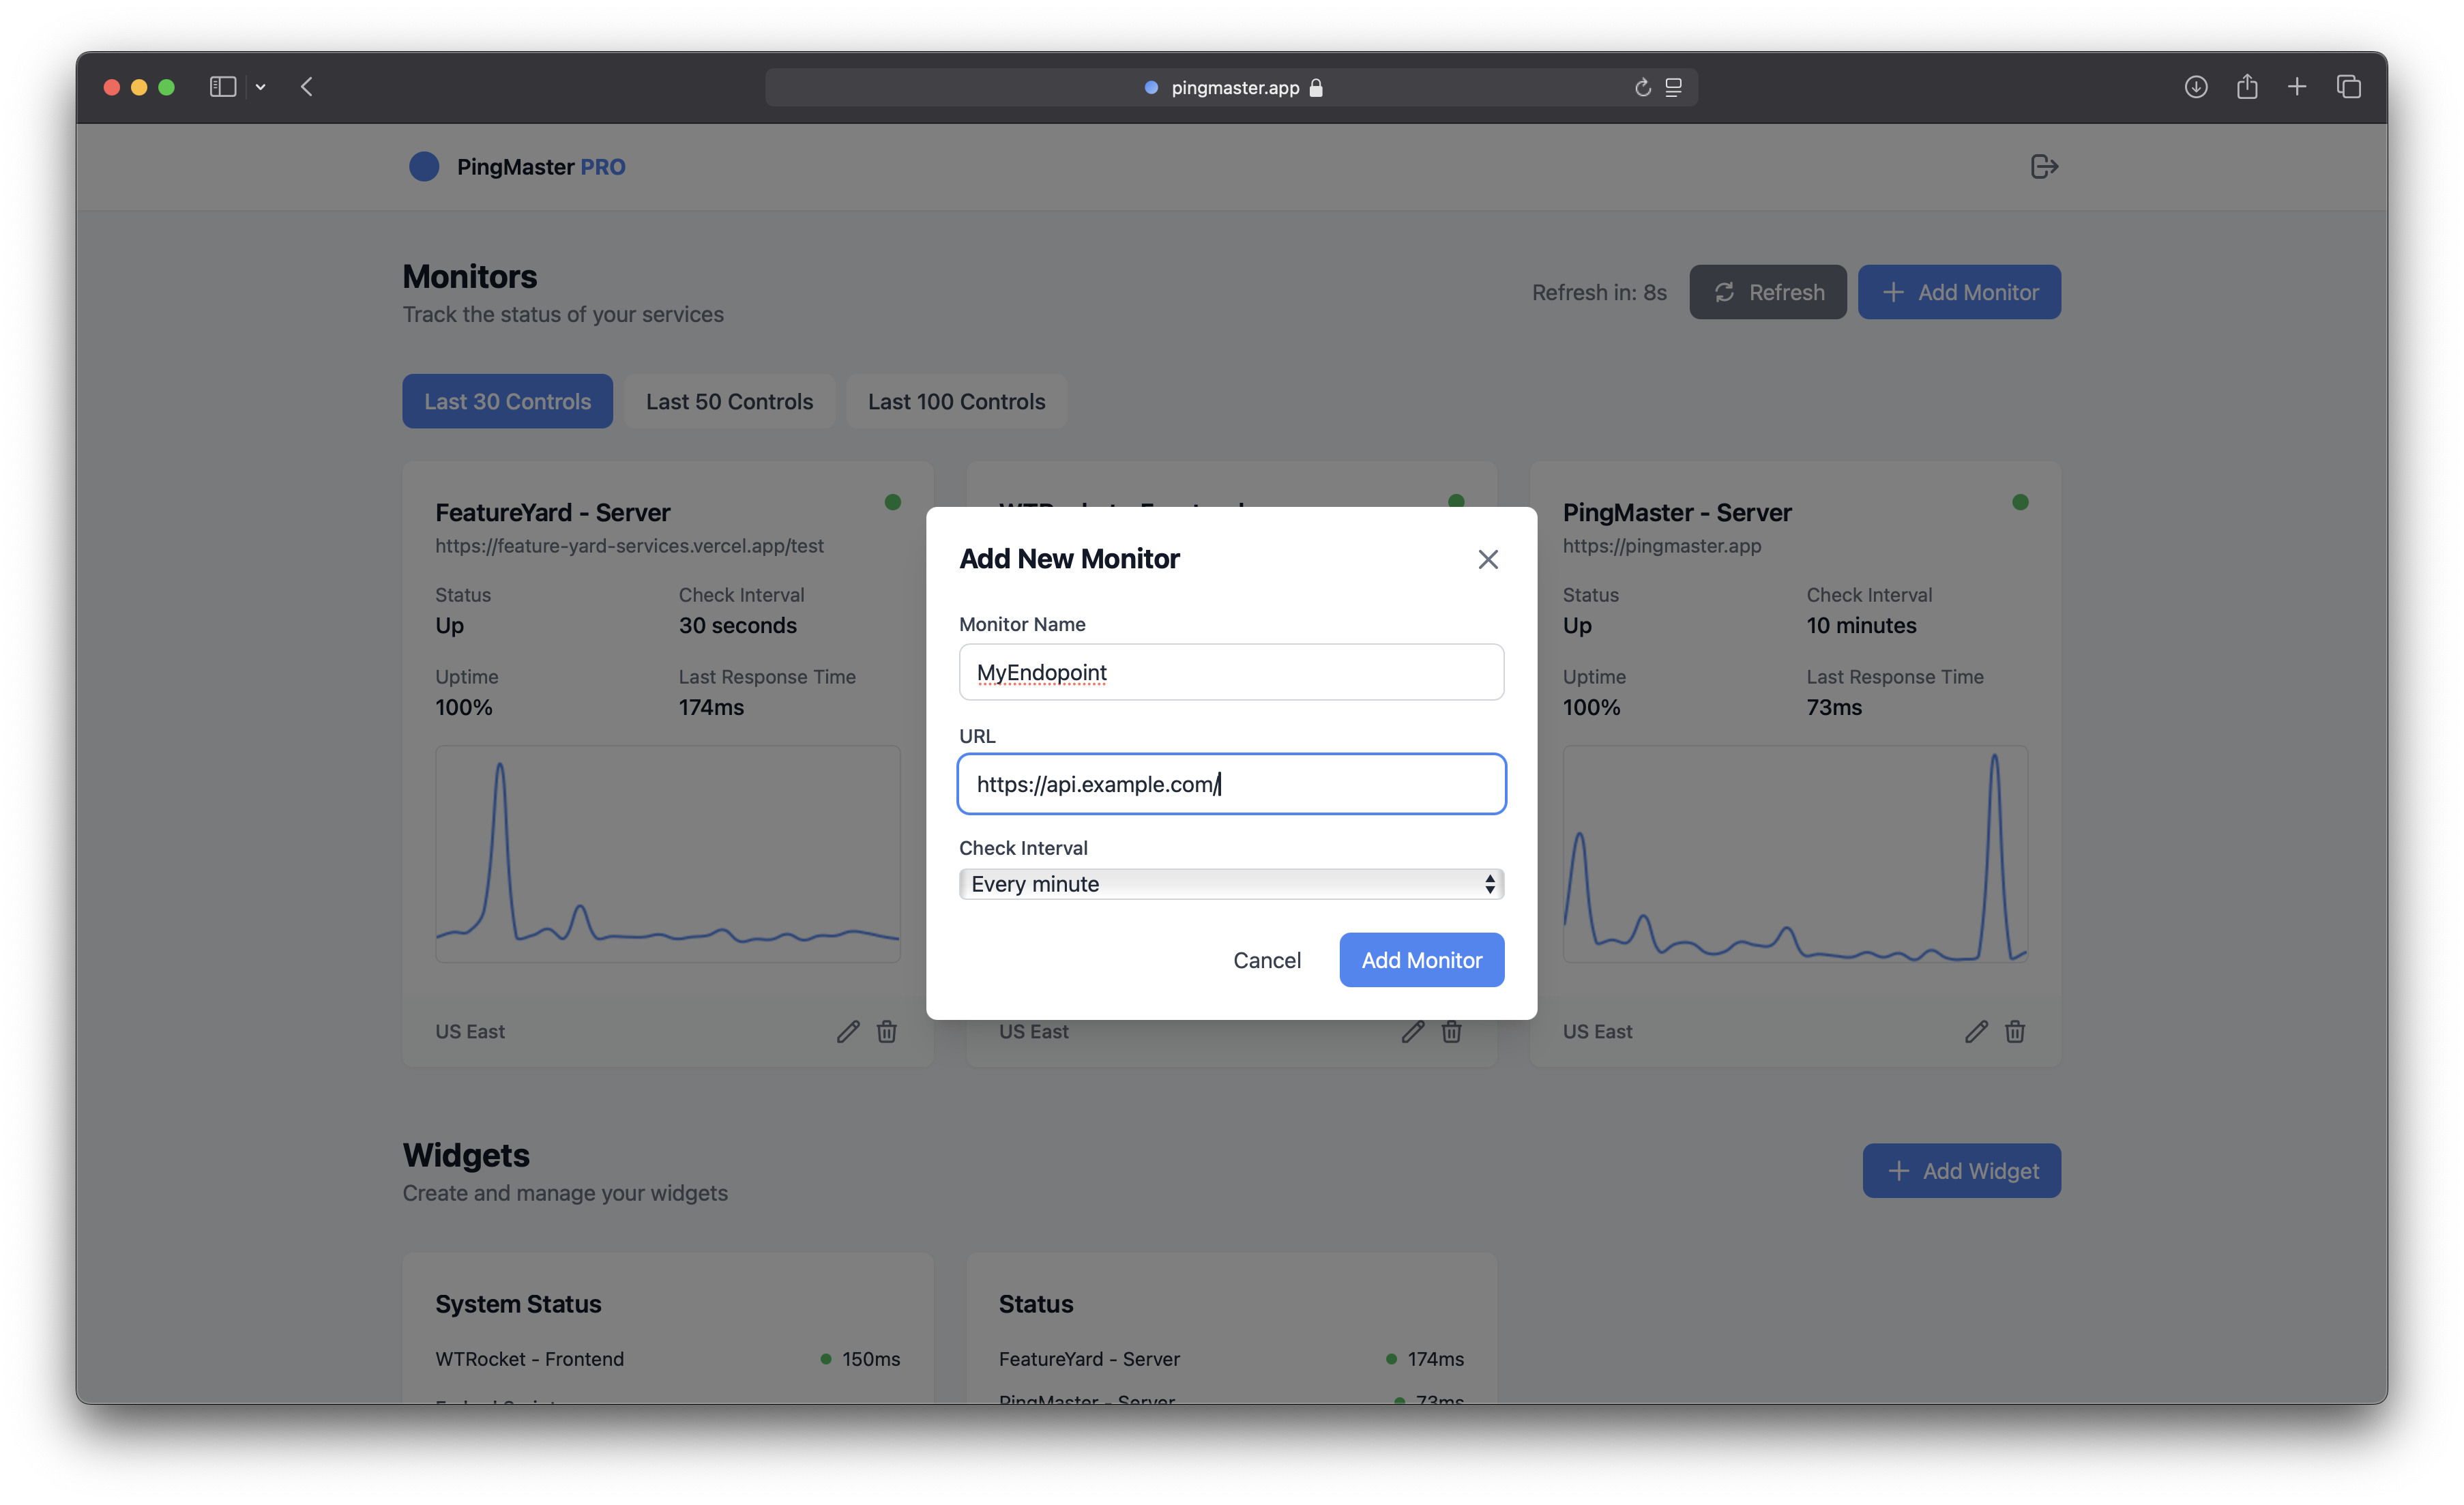This screenshot has height=1505, width=2464.
Task: Open the sidebar chevron dropdown
Action: point(260,87)
